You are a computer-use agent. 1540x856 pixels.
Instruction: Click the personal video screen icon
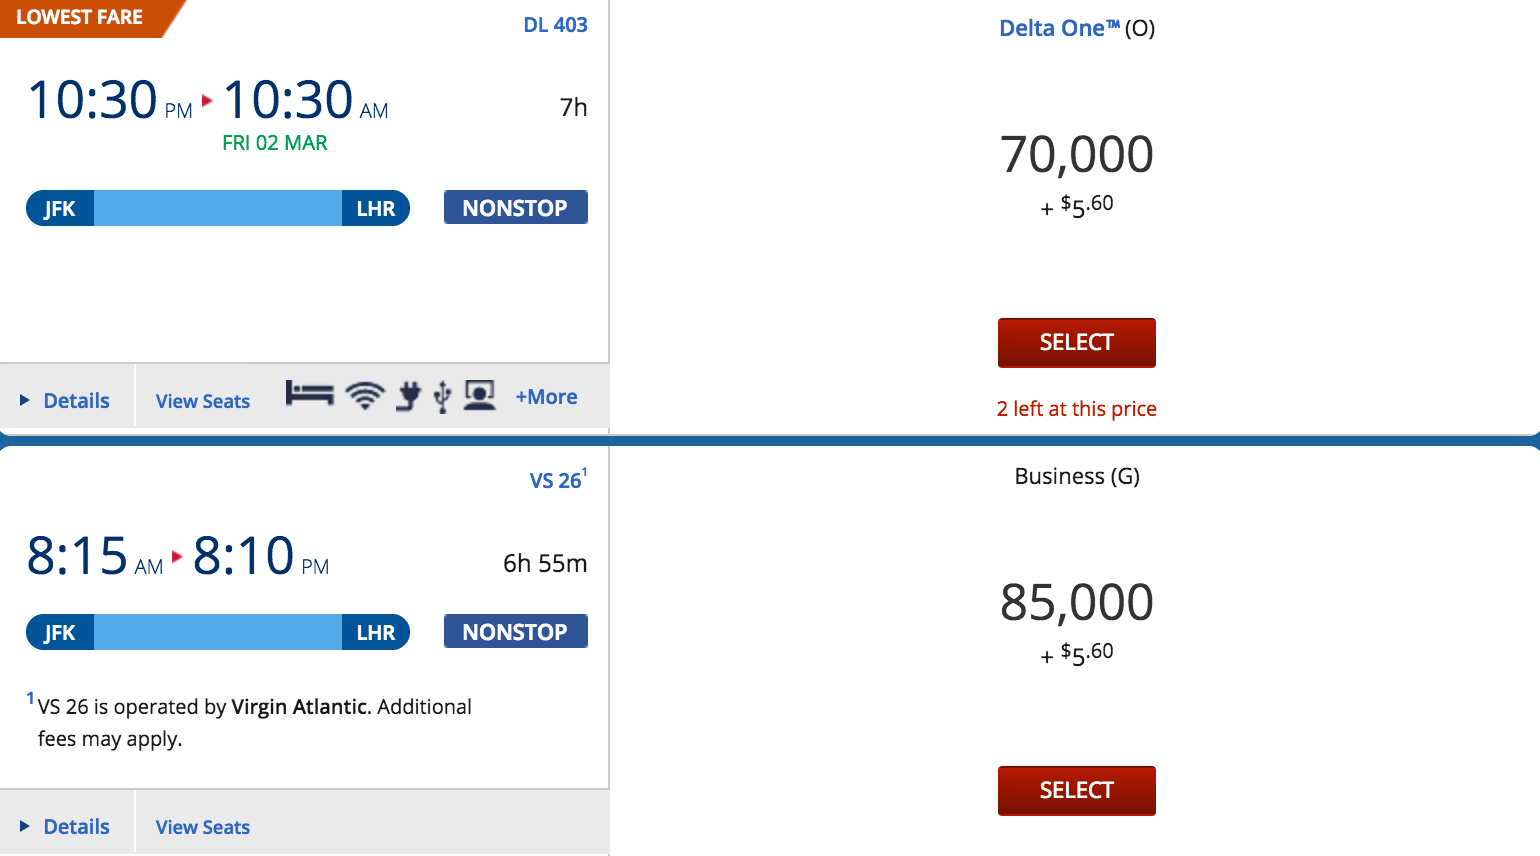[480, 396]
